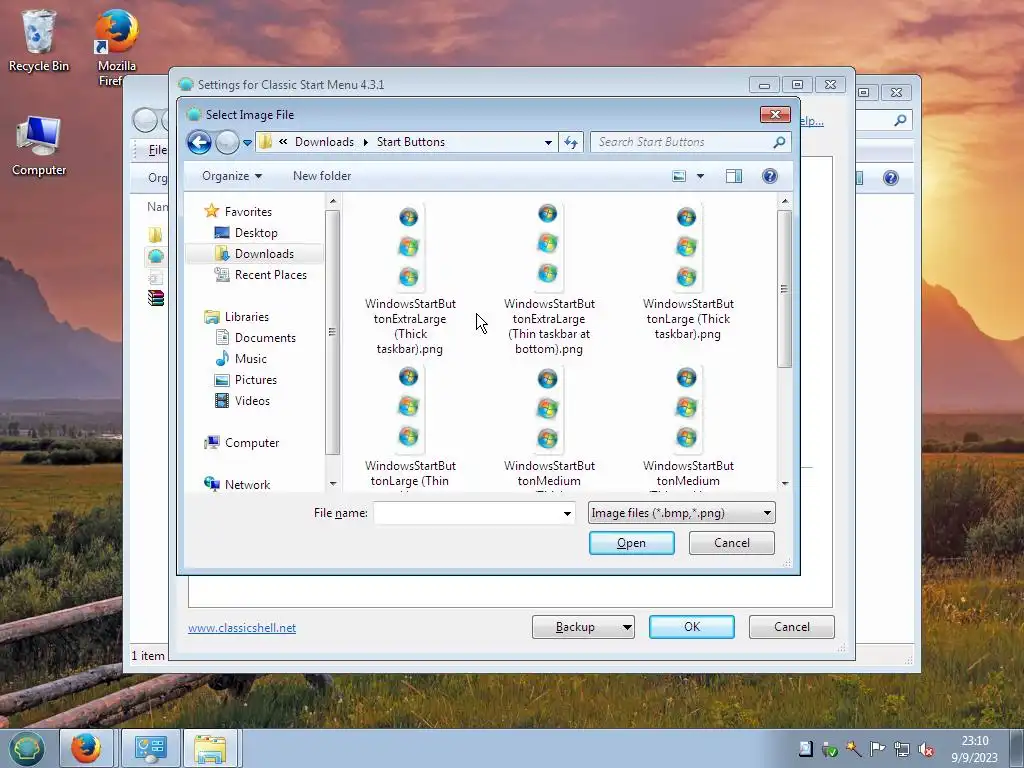
Task: Open File menu in background Explorer window
Action: tap(157, 150)
